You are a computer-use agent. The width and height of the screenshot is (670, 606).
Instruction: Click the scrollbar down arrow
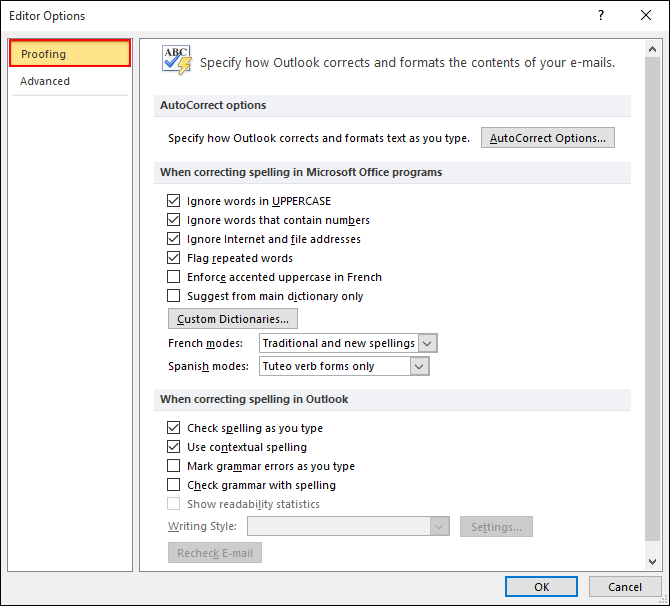(652, 562)
